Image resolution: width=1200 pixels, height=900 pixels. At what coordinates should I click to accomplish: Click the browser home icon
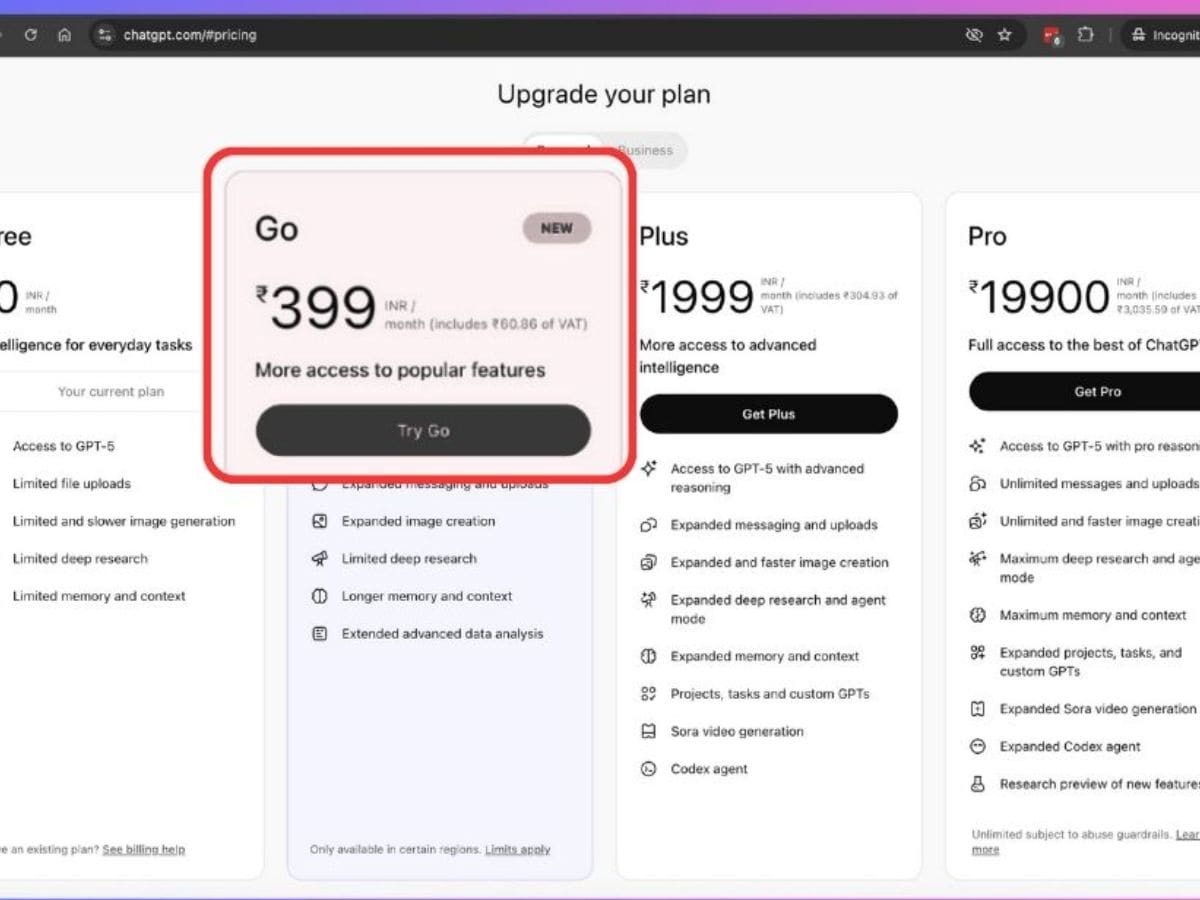(64, 35)
